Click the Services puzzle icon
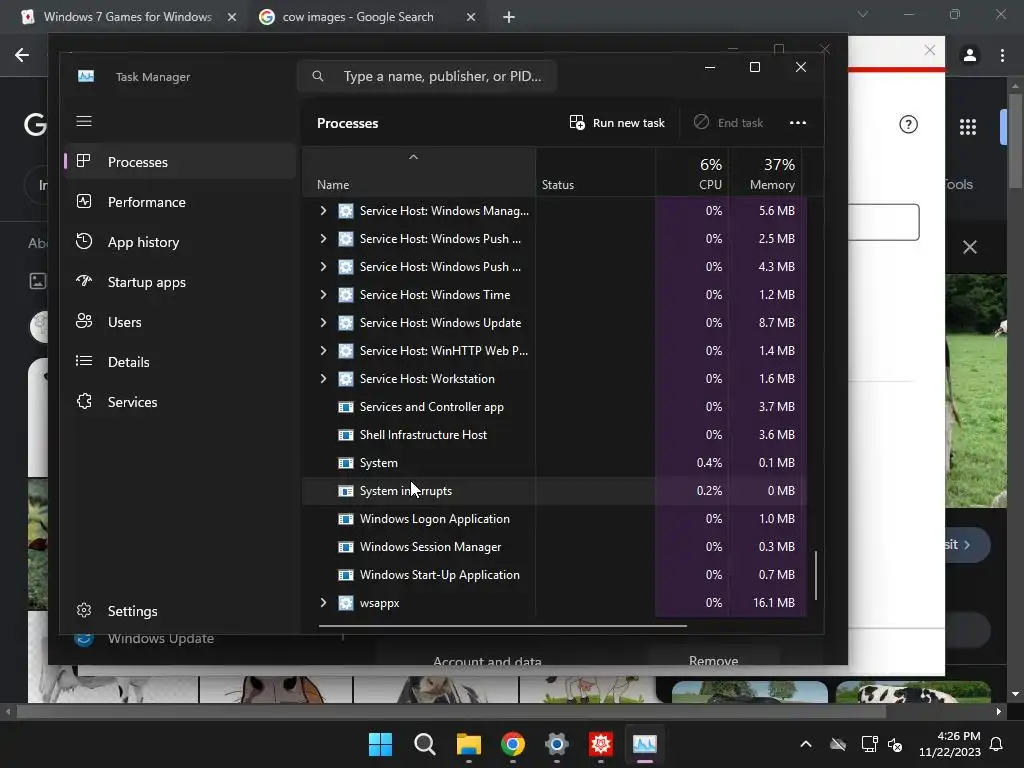1024x768 pixels. (84, 401)
